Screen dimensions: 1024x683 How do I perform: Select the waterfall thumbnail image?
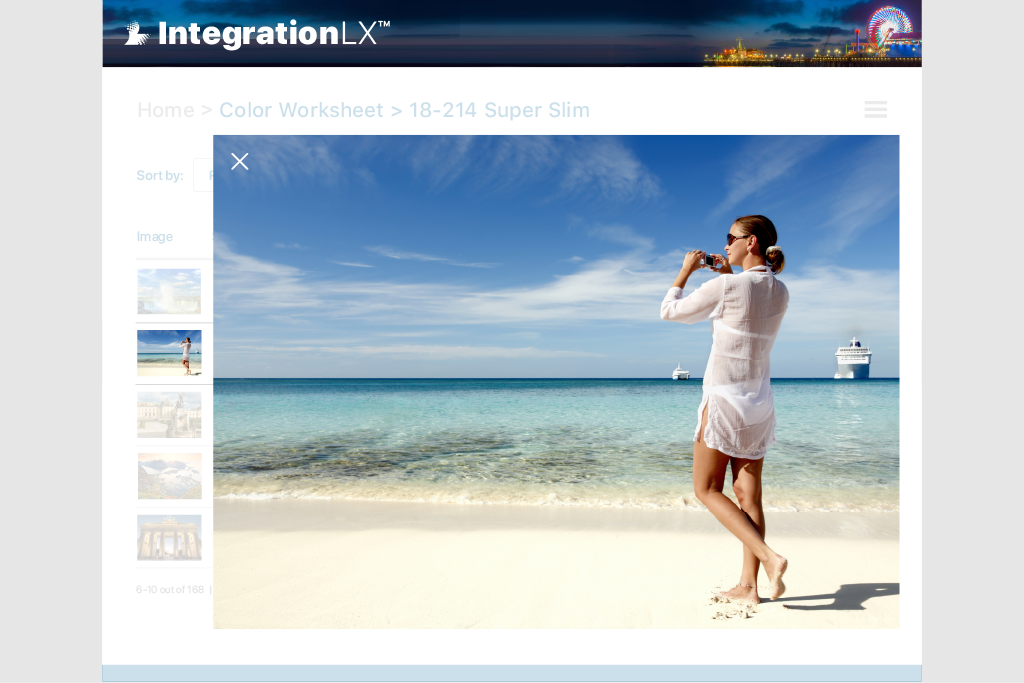(169, 291)
